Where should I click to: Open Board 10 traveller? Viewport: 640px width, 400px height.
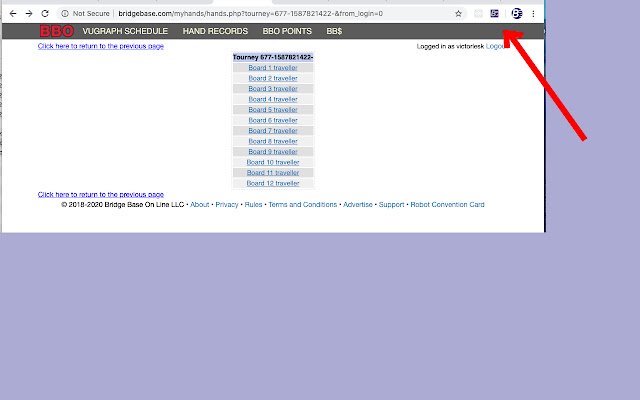[x=273, y=162]
